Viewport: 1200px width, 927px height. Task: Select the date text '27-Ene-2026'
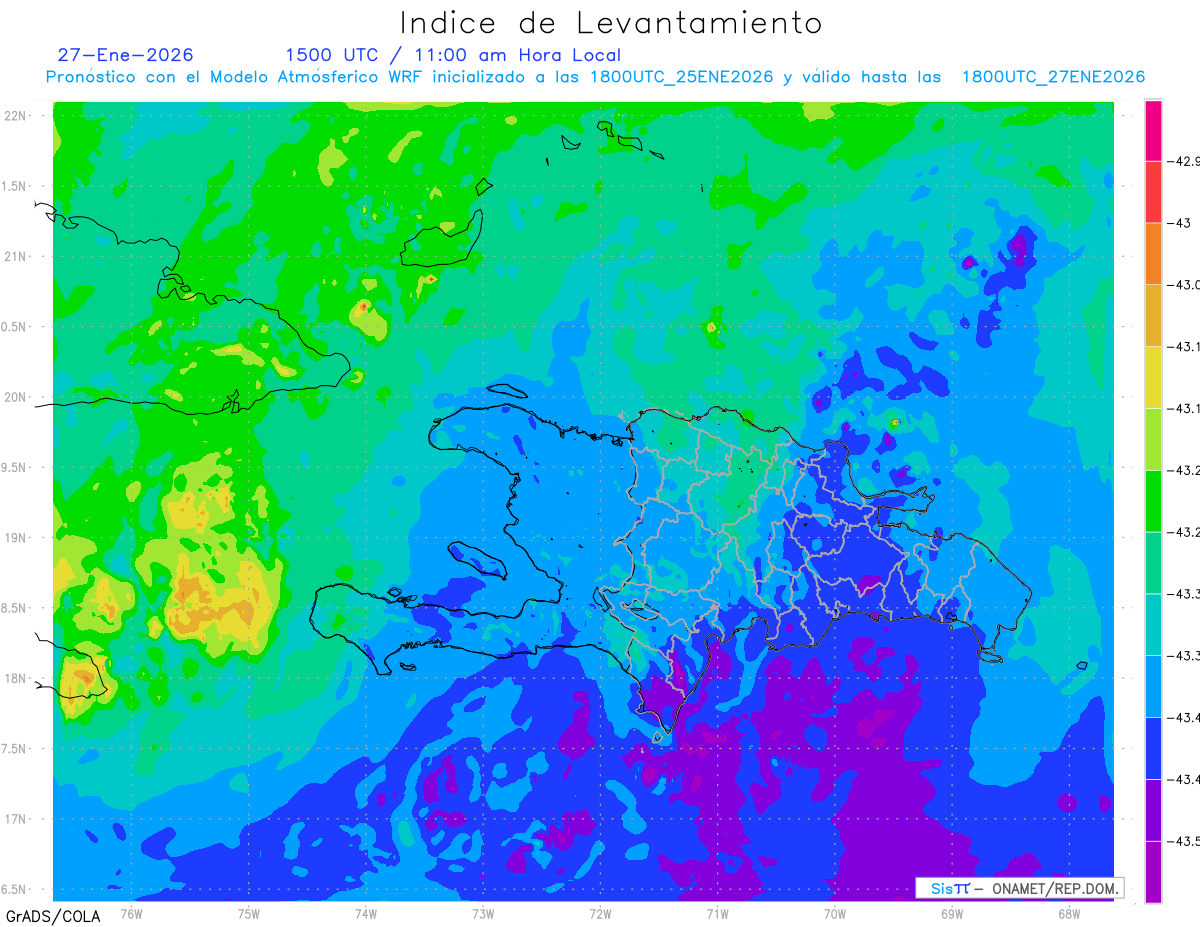(x=125, y=55)
